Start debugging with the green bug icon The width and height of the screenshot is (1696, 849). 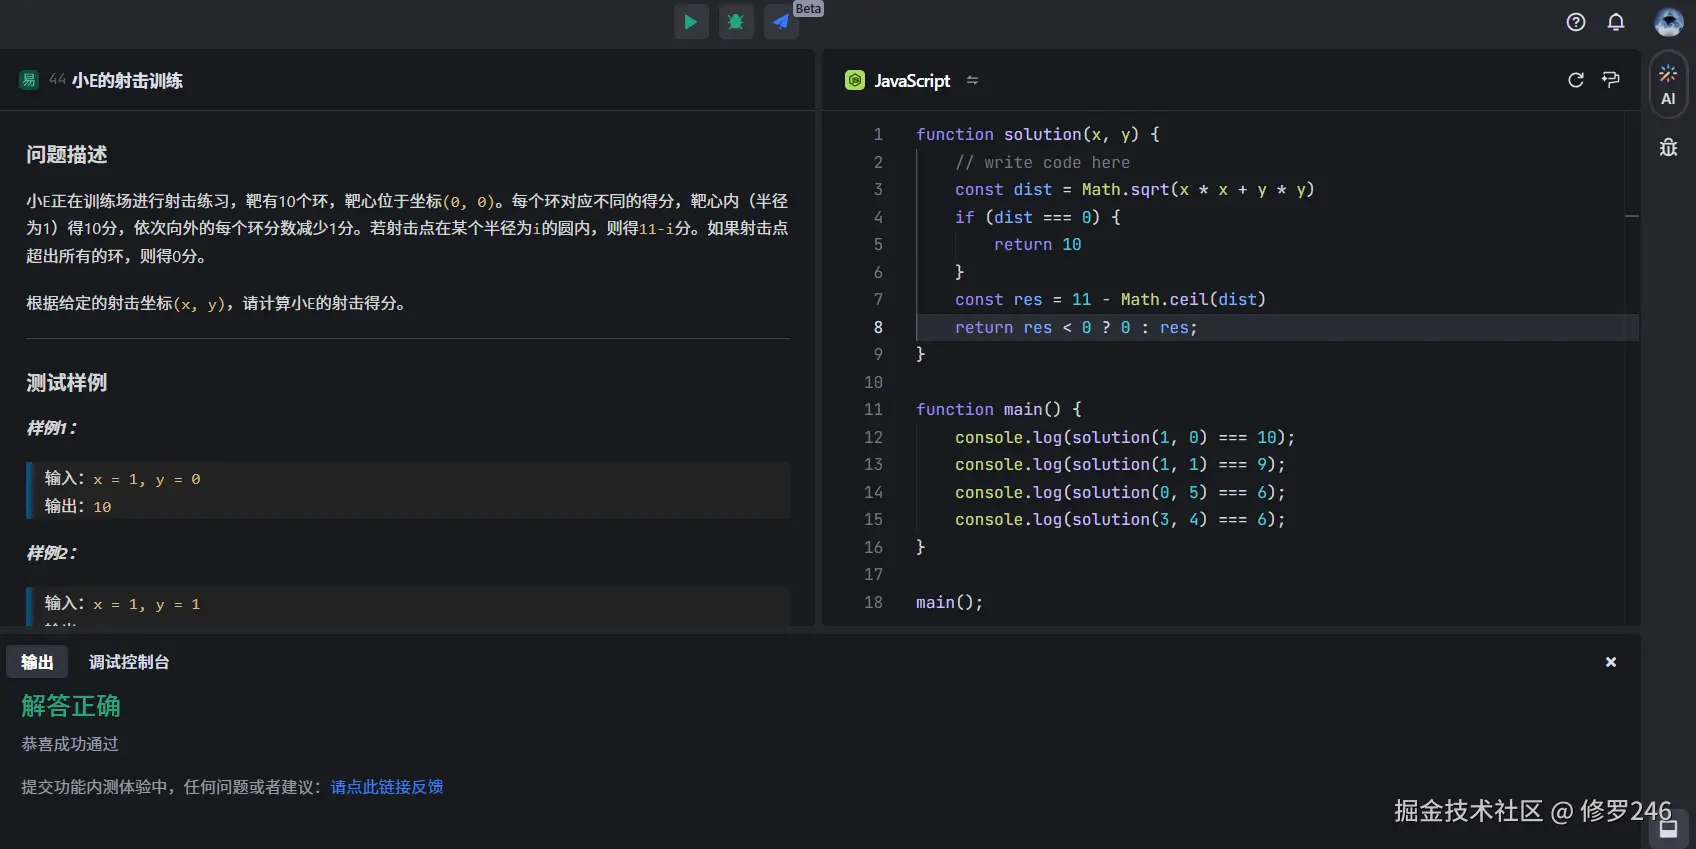click(736, 21)
